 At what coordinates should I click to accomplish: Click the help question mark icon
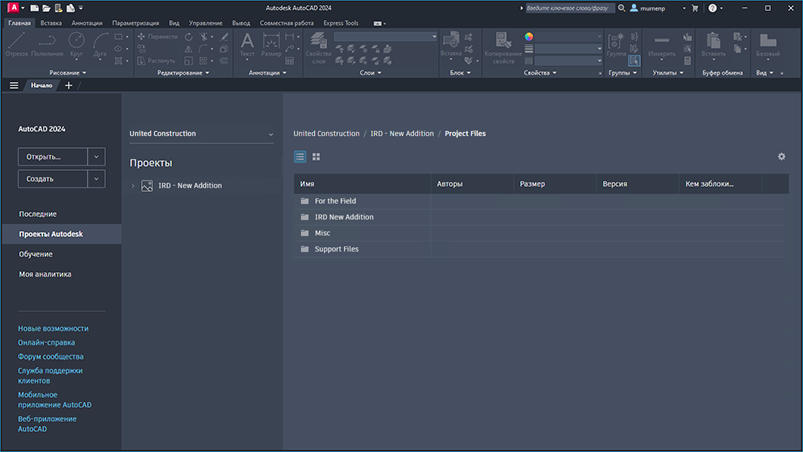(712, 8)
